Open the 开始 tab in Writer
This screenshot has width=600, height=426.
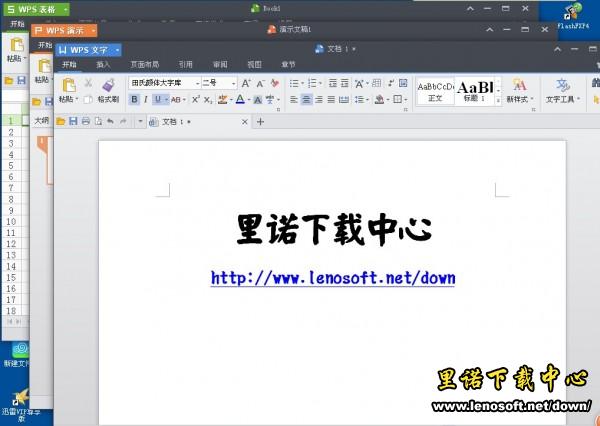[x=69, y=64]
